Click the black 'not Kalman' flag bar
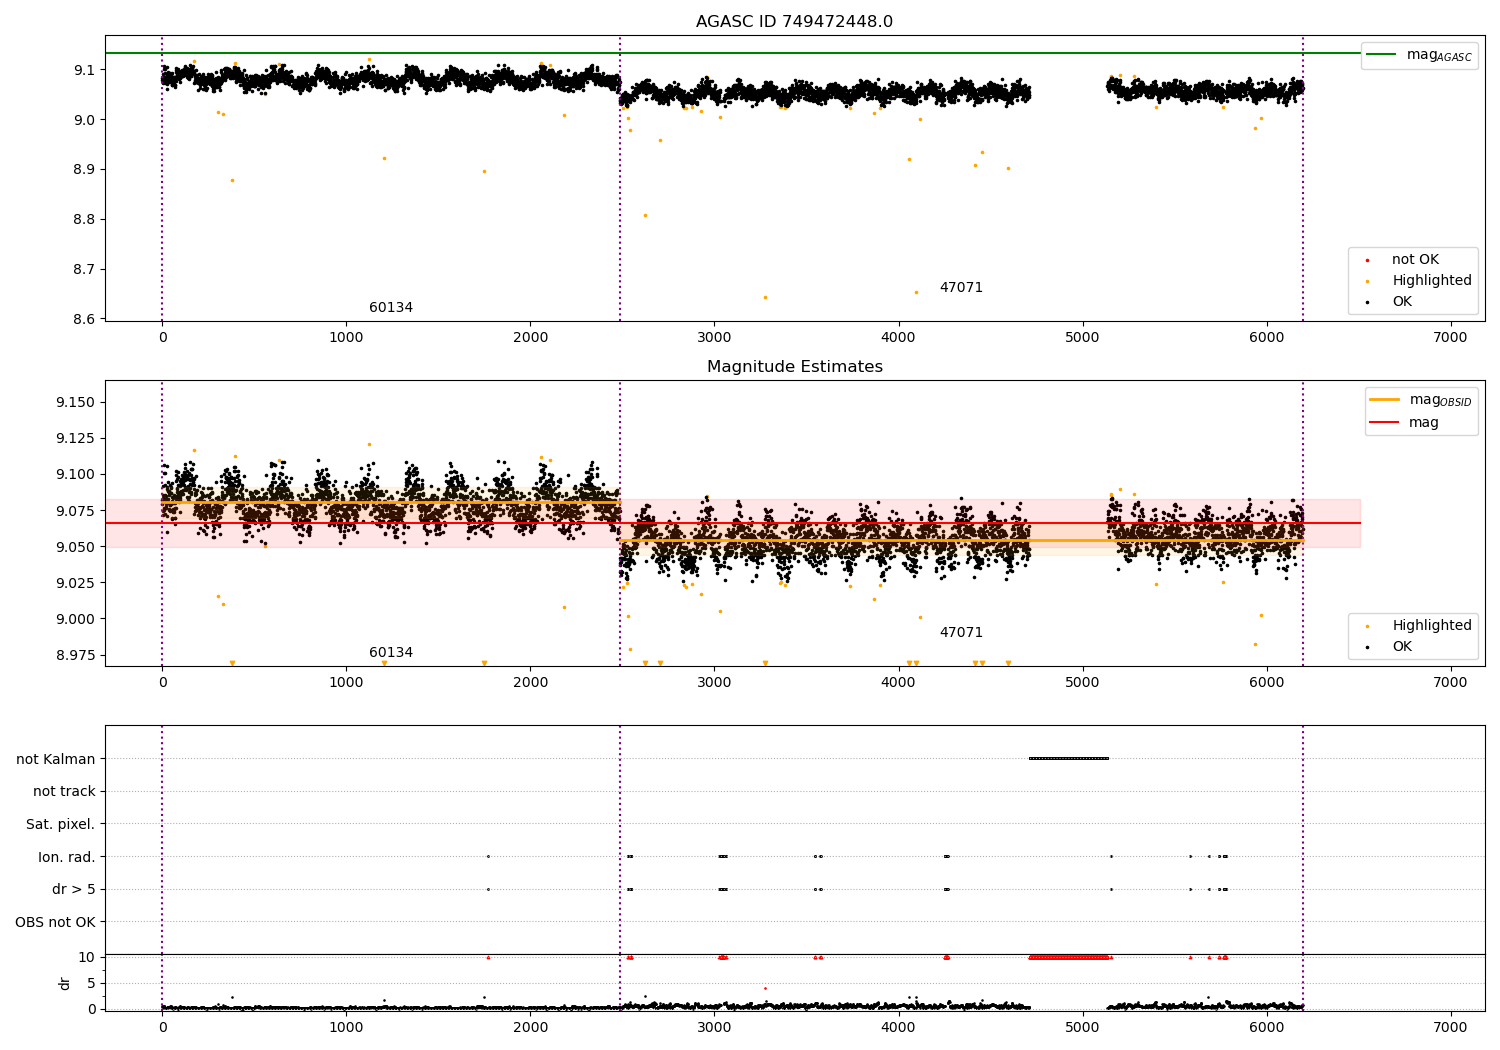The image size is (1500, 1050). [1069, 759]
